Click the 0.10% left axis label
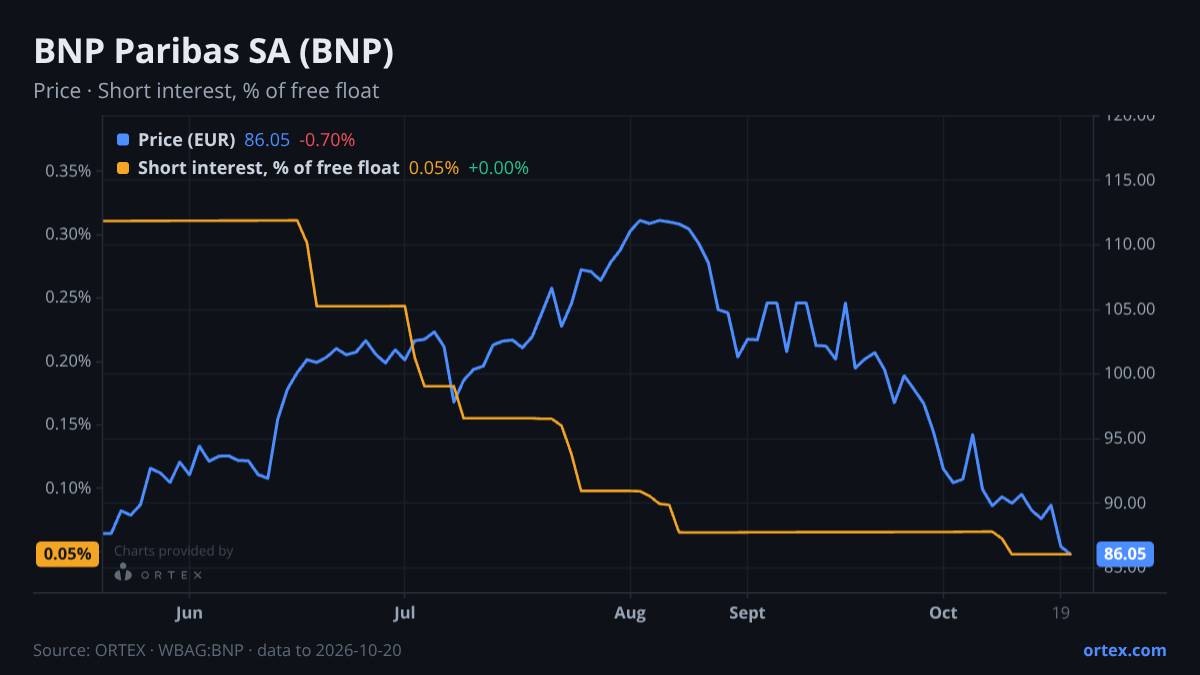This screenshot has height=675, width=1200. 68,488
